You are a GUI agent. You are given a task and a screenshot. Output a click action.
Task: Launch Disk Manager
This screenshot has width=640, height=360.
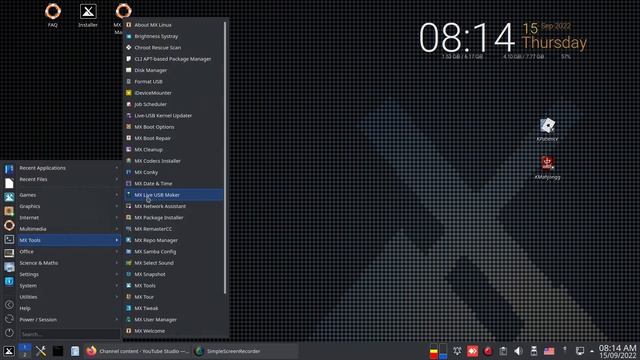[174, 70]
